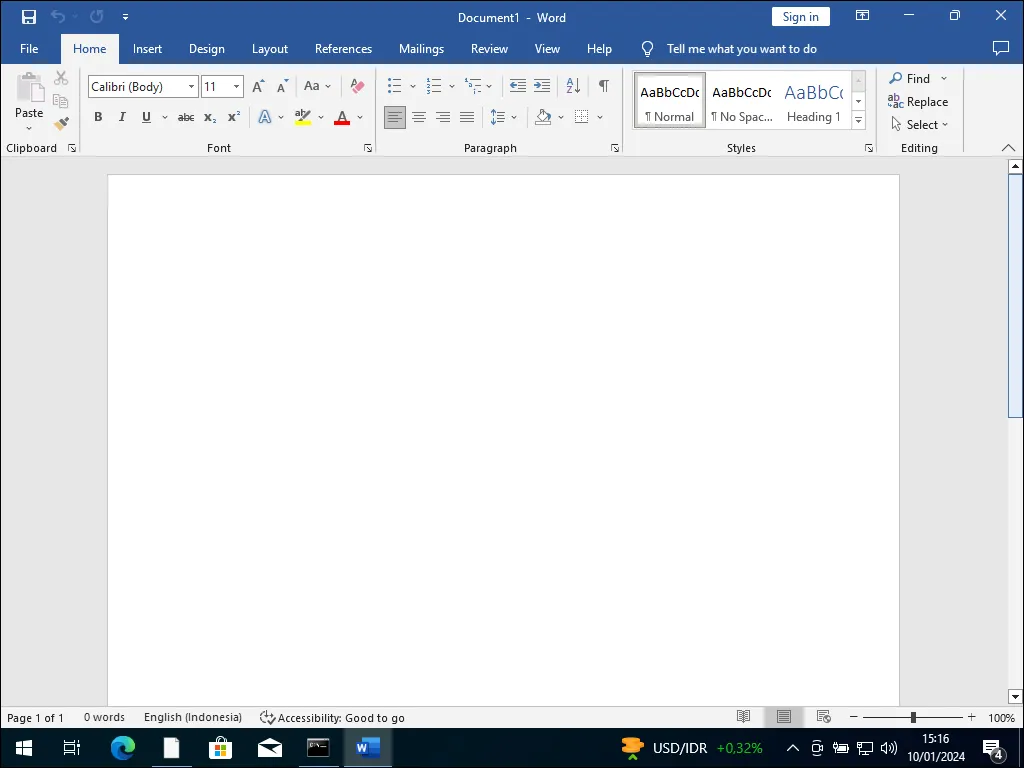Apply strikethrough formatting icon
This screenshot has height=768, width=1024.
click(185, 118)
